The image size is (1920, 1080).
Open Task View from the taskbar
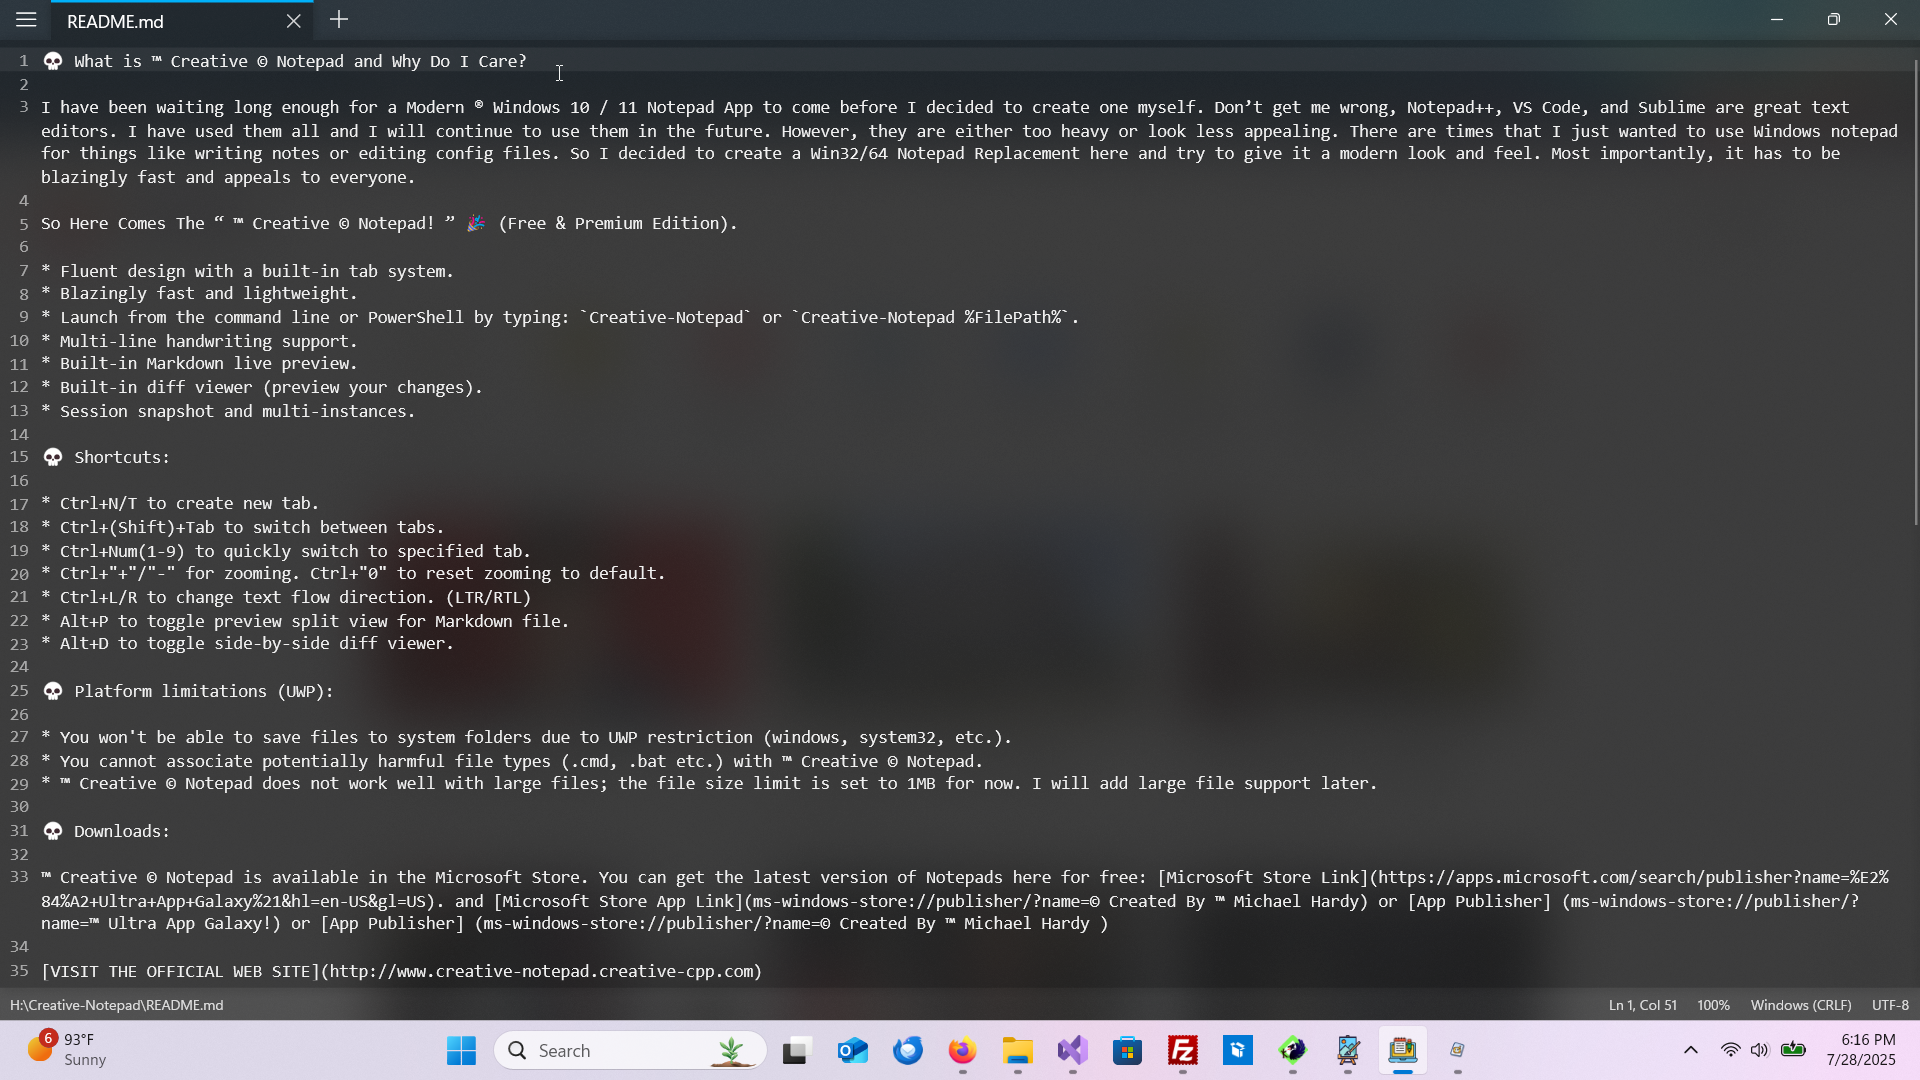[796, 1051]
